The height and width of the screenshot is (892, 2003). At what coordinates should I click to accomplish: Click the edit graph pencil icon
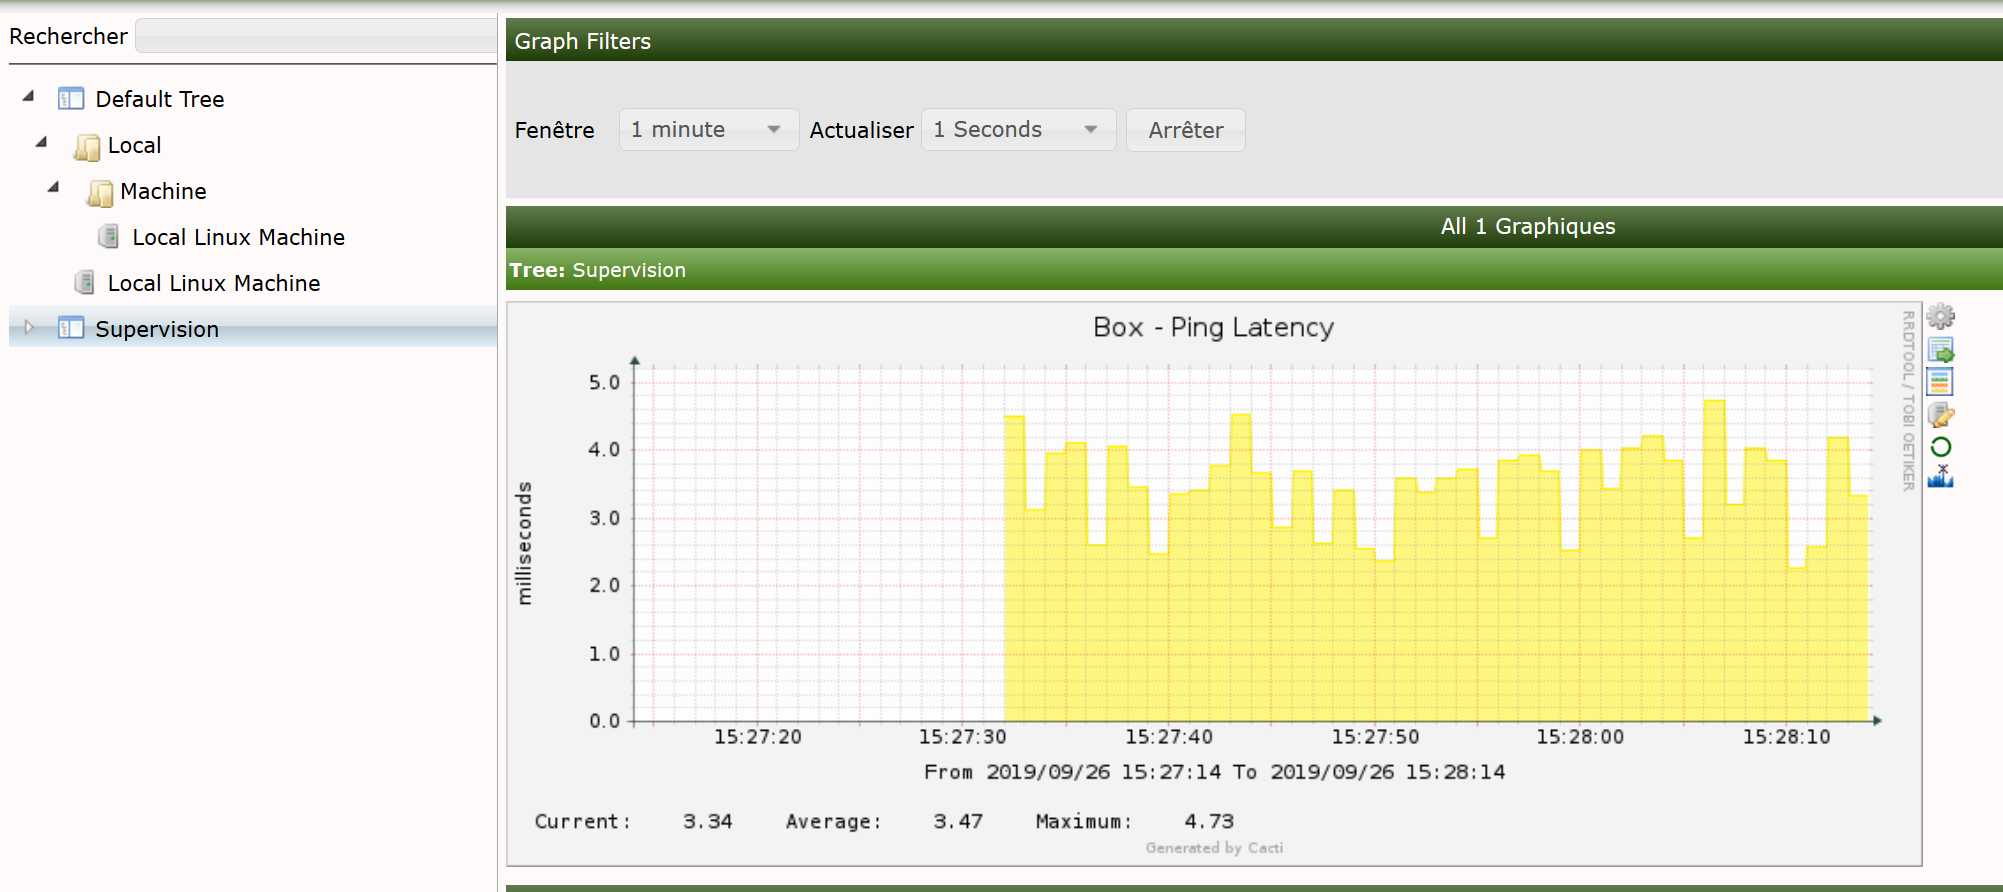pos(1940,414)
